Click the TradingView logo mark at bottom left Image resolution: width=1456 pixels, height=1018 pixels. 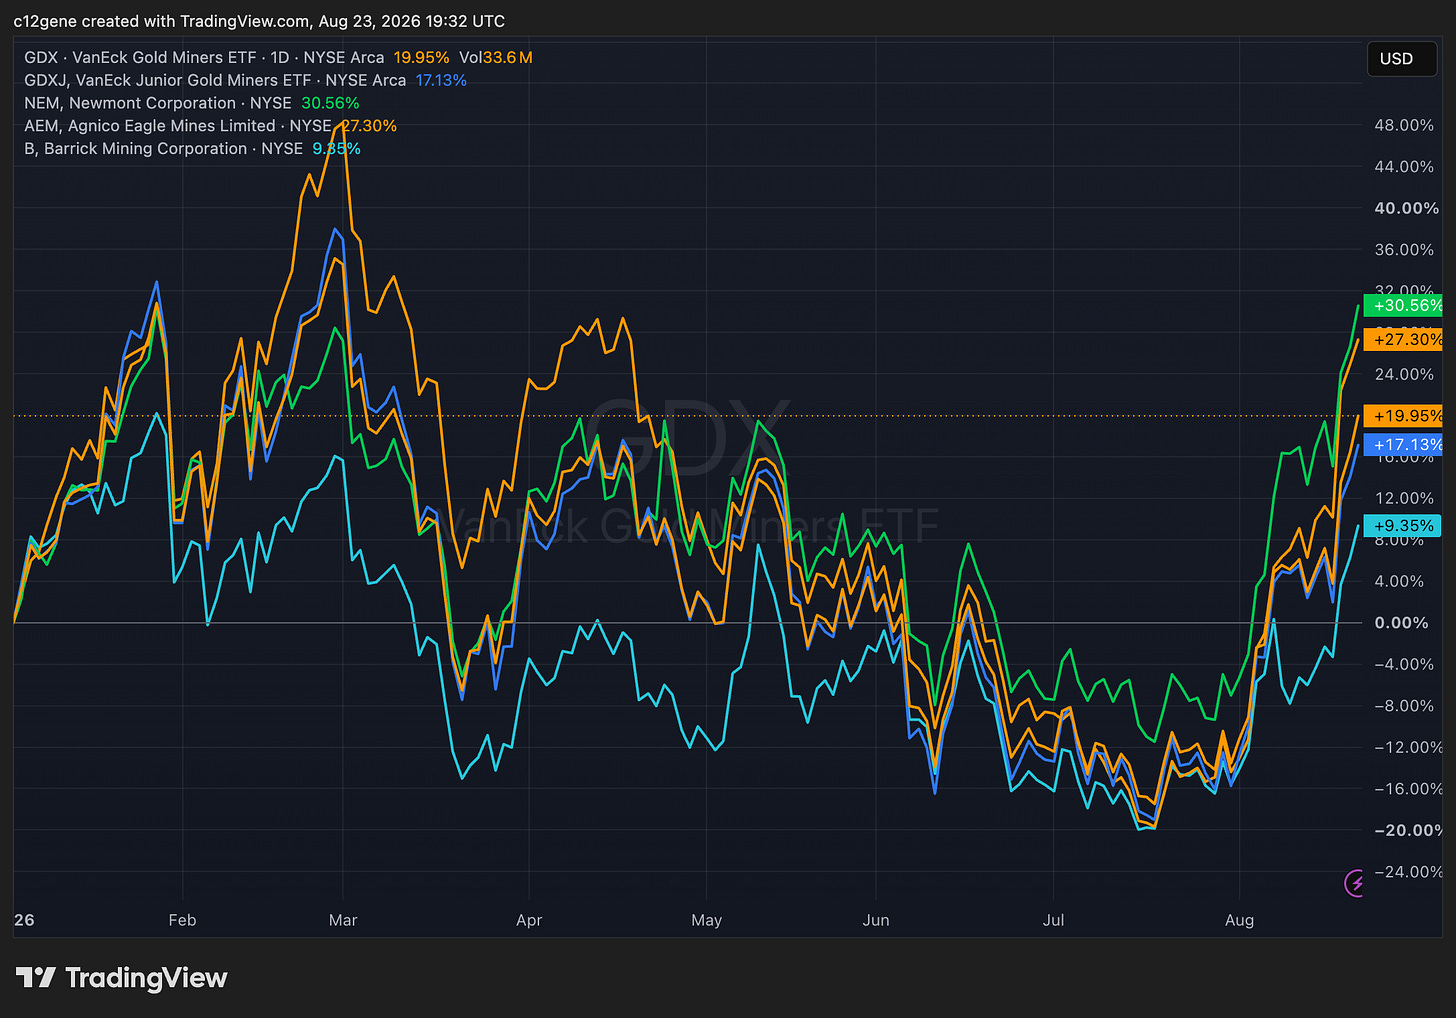(36, 977)
